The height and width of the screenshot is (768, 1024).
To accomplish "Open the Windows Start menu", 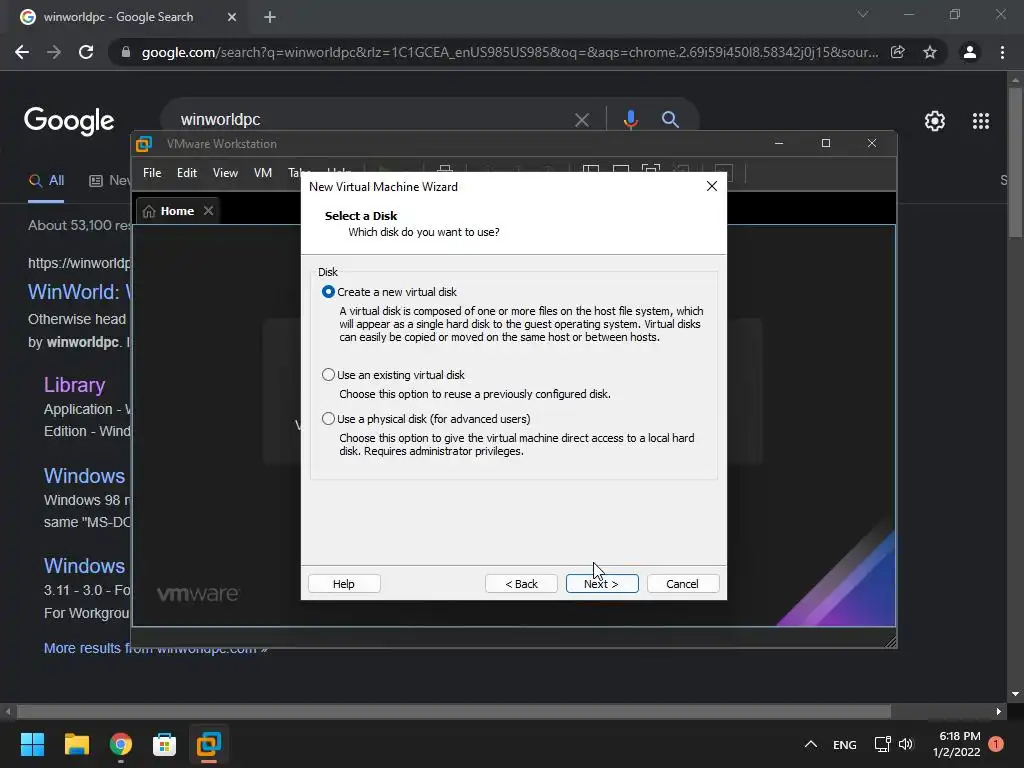I will tap(32, 744).
